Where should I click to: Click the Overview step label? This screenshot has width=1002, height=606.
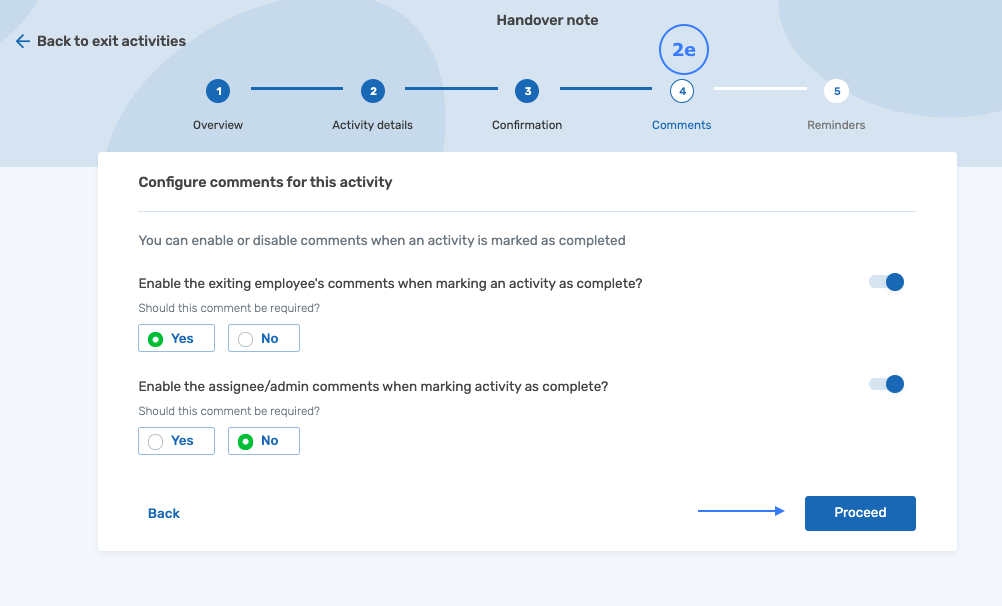218,125
